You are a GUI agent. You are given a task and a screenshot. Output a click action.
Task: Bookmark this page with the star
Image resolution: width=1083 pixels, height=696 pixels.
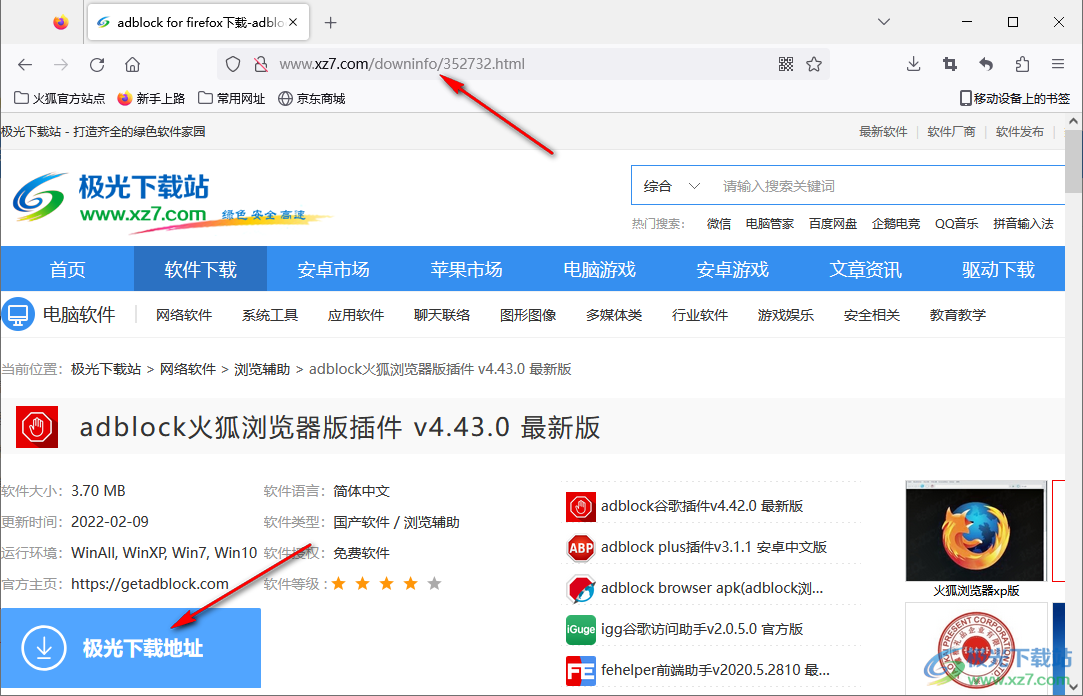814,64
